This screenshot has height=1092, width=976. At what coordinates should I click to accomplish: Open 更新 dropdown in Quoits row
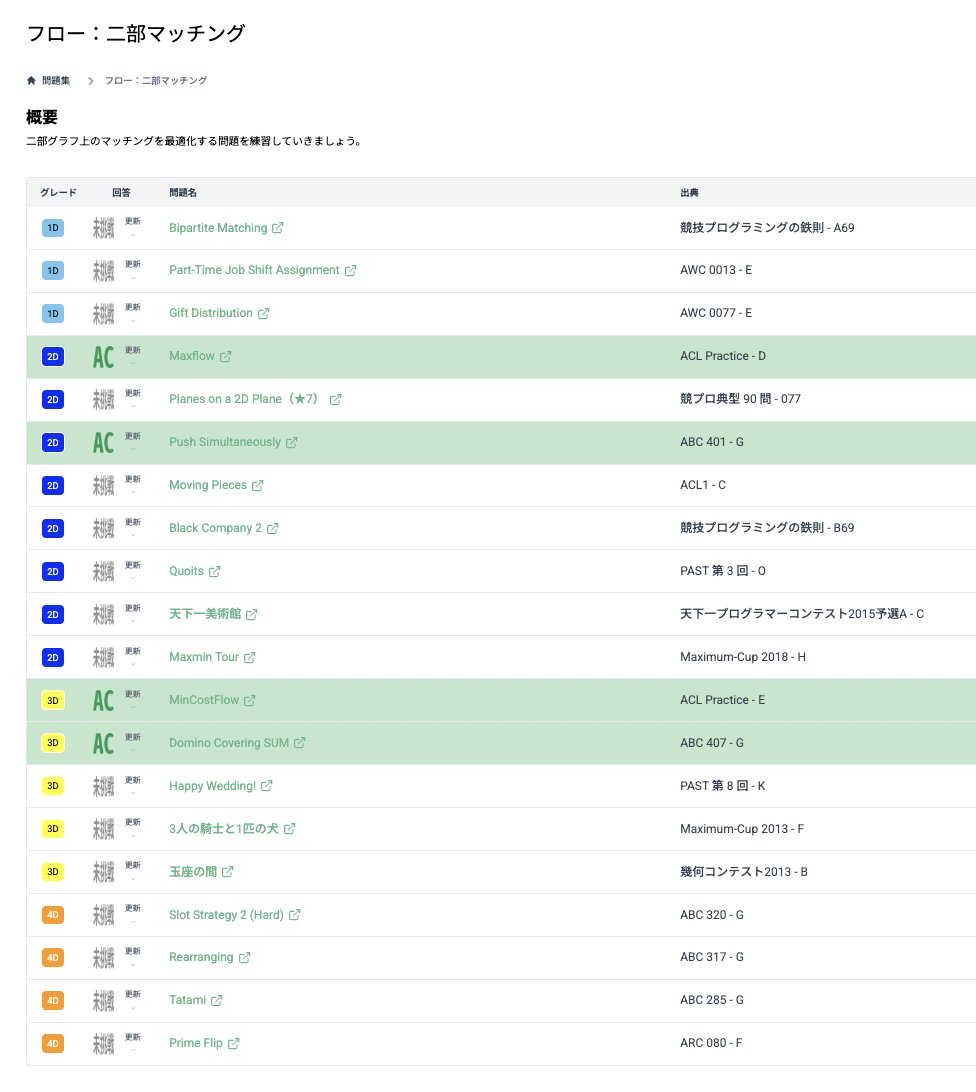coord(133,571)
